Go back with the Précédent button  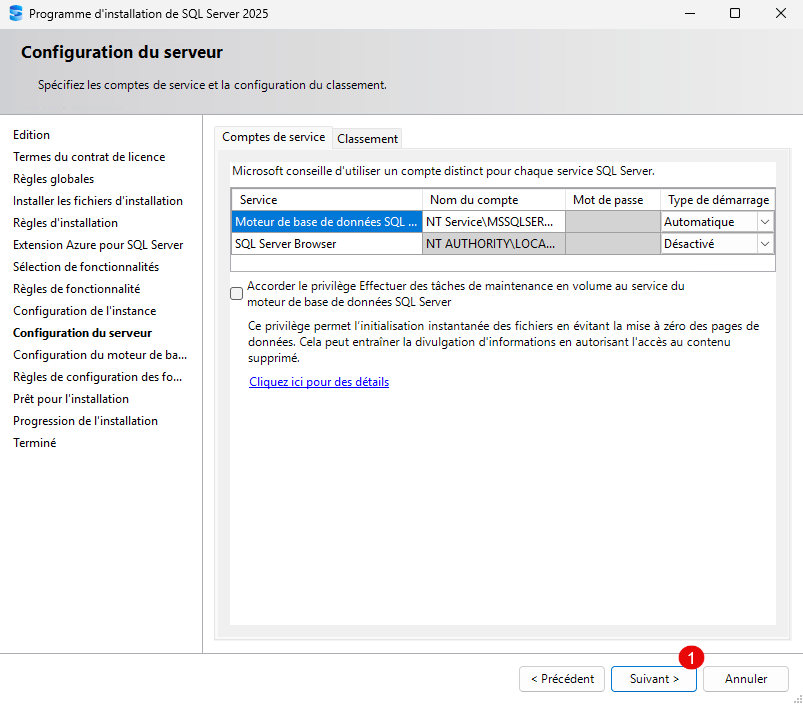tap(562, 679)
